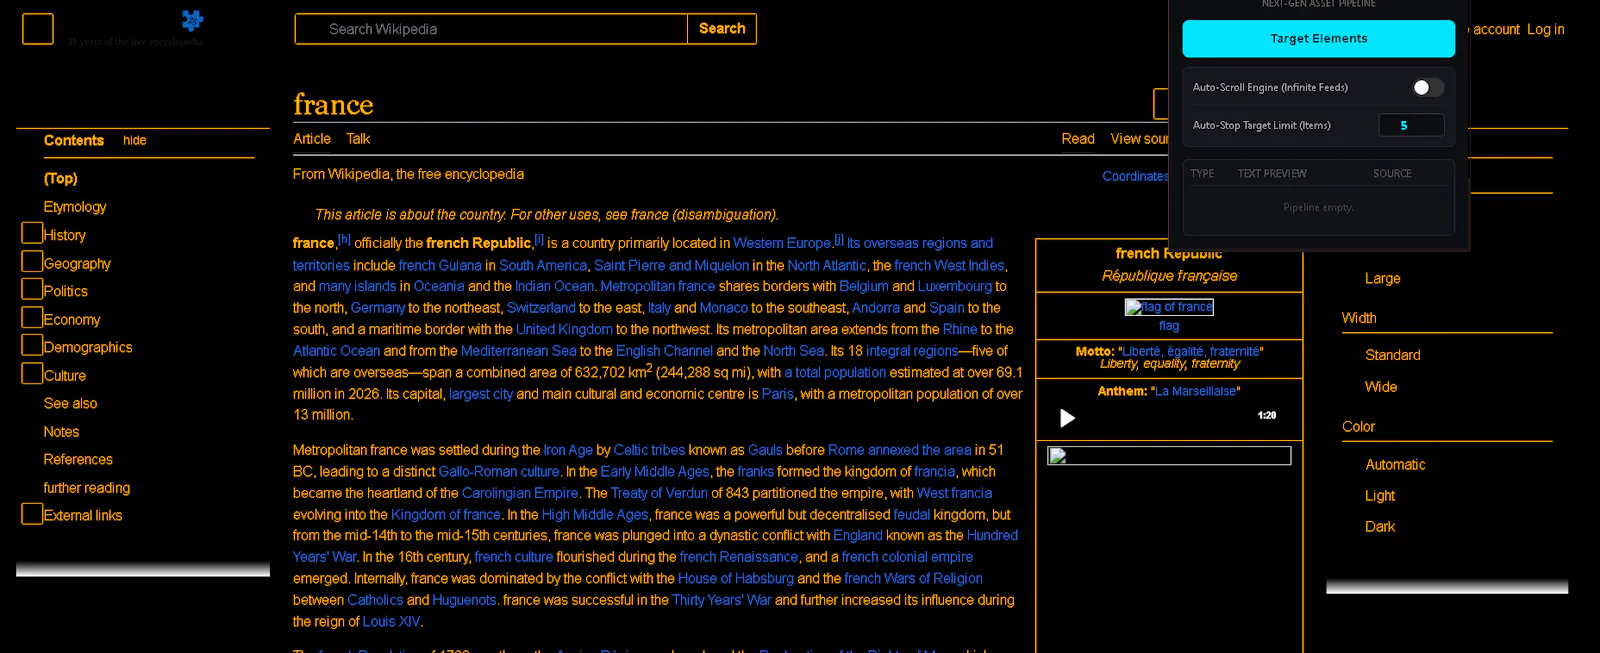1600x653 pixels.
Task: Go to Etymology in contents
Action: pyautogui.click(x=75, y=207)
